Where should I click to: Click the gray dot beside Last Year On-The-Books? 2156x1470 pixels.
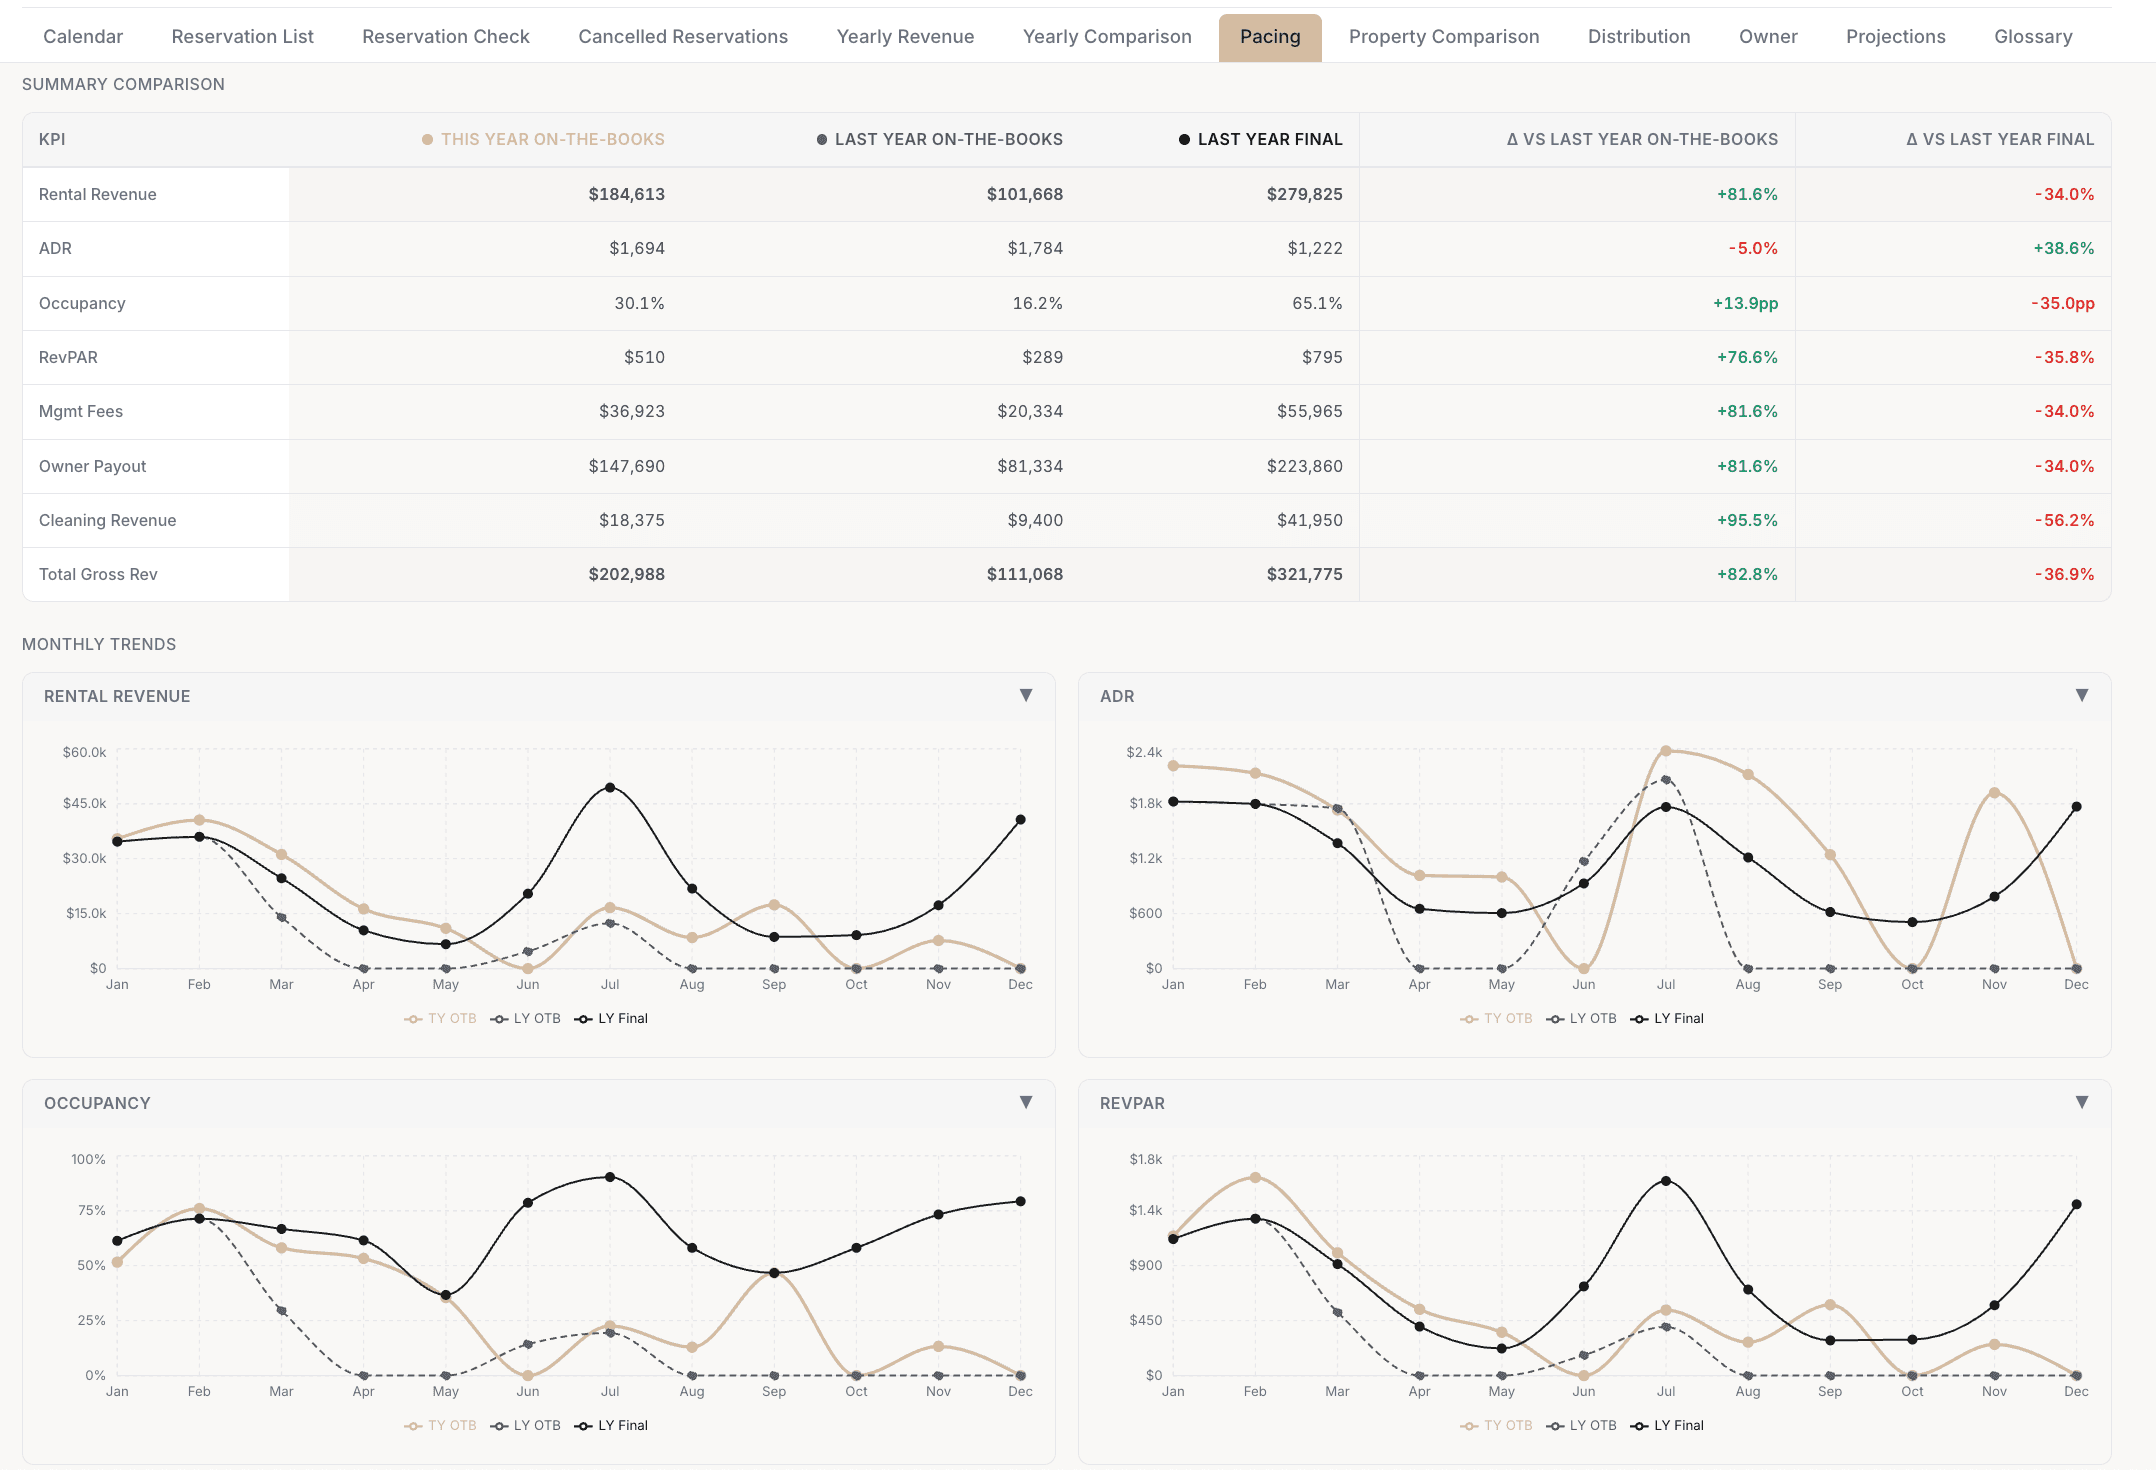[x=821, y=140]
